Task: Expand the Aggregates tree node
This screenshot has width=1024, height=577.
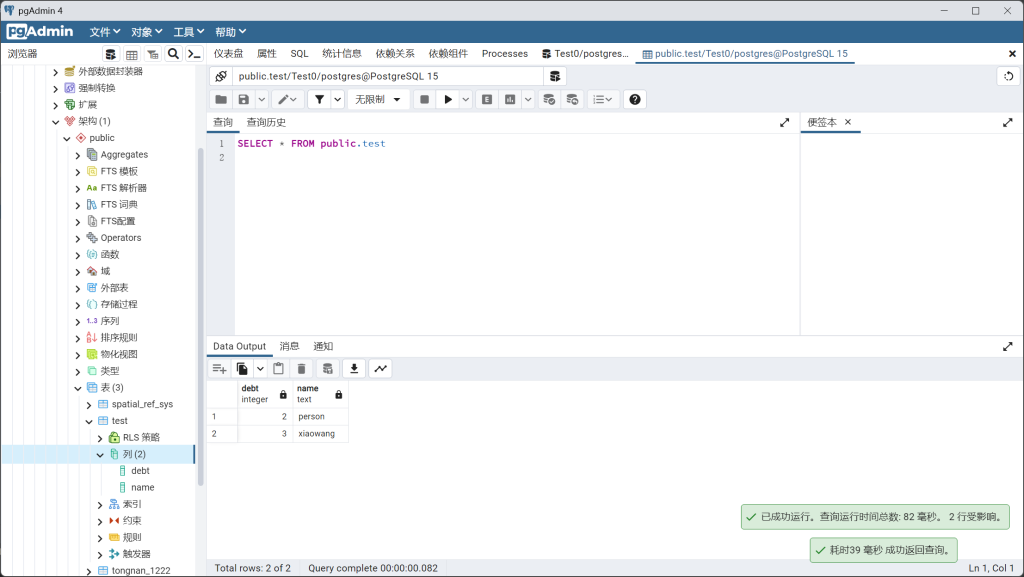Action: (x=78, y=155)
